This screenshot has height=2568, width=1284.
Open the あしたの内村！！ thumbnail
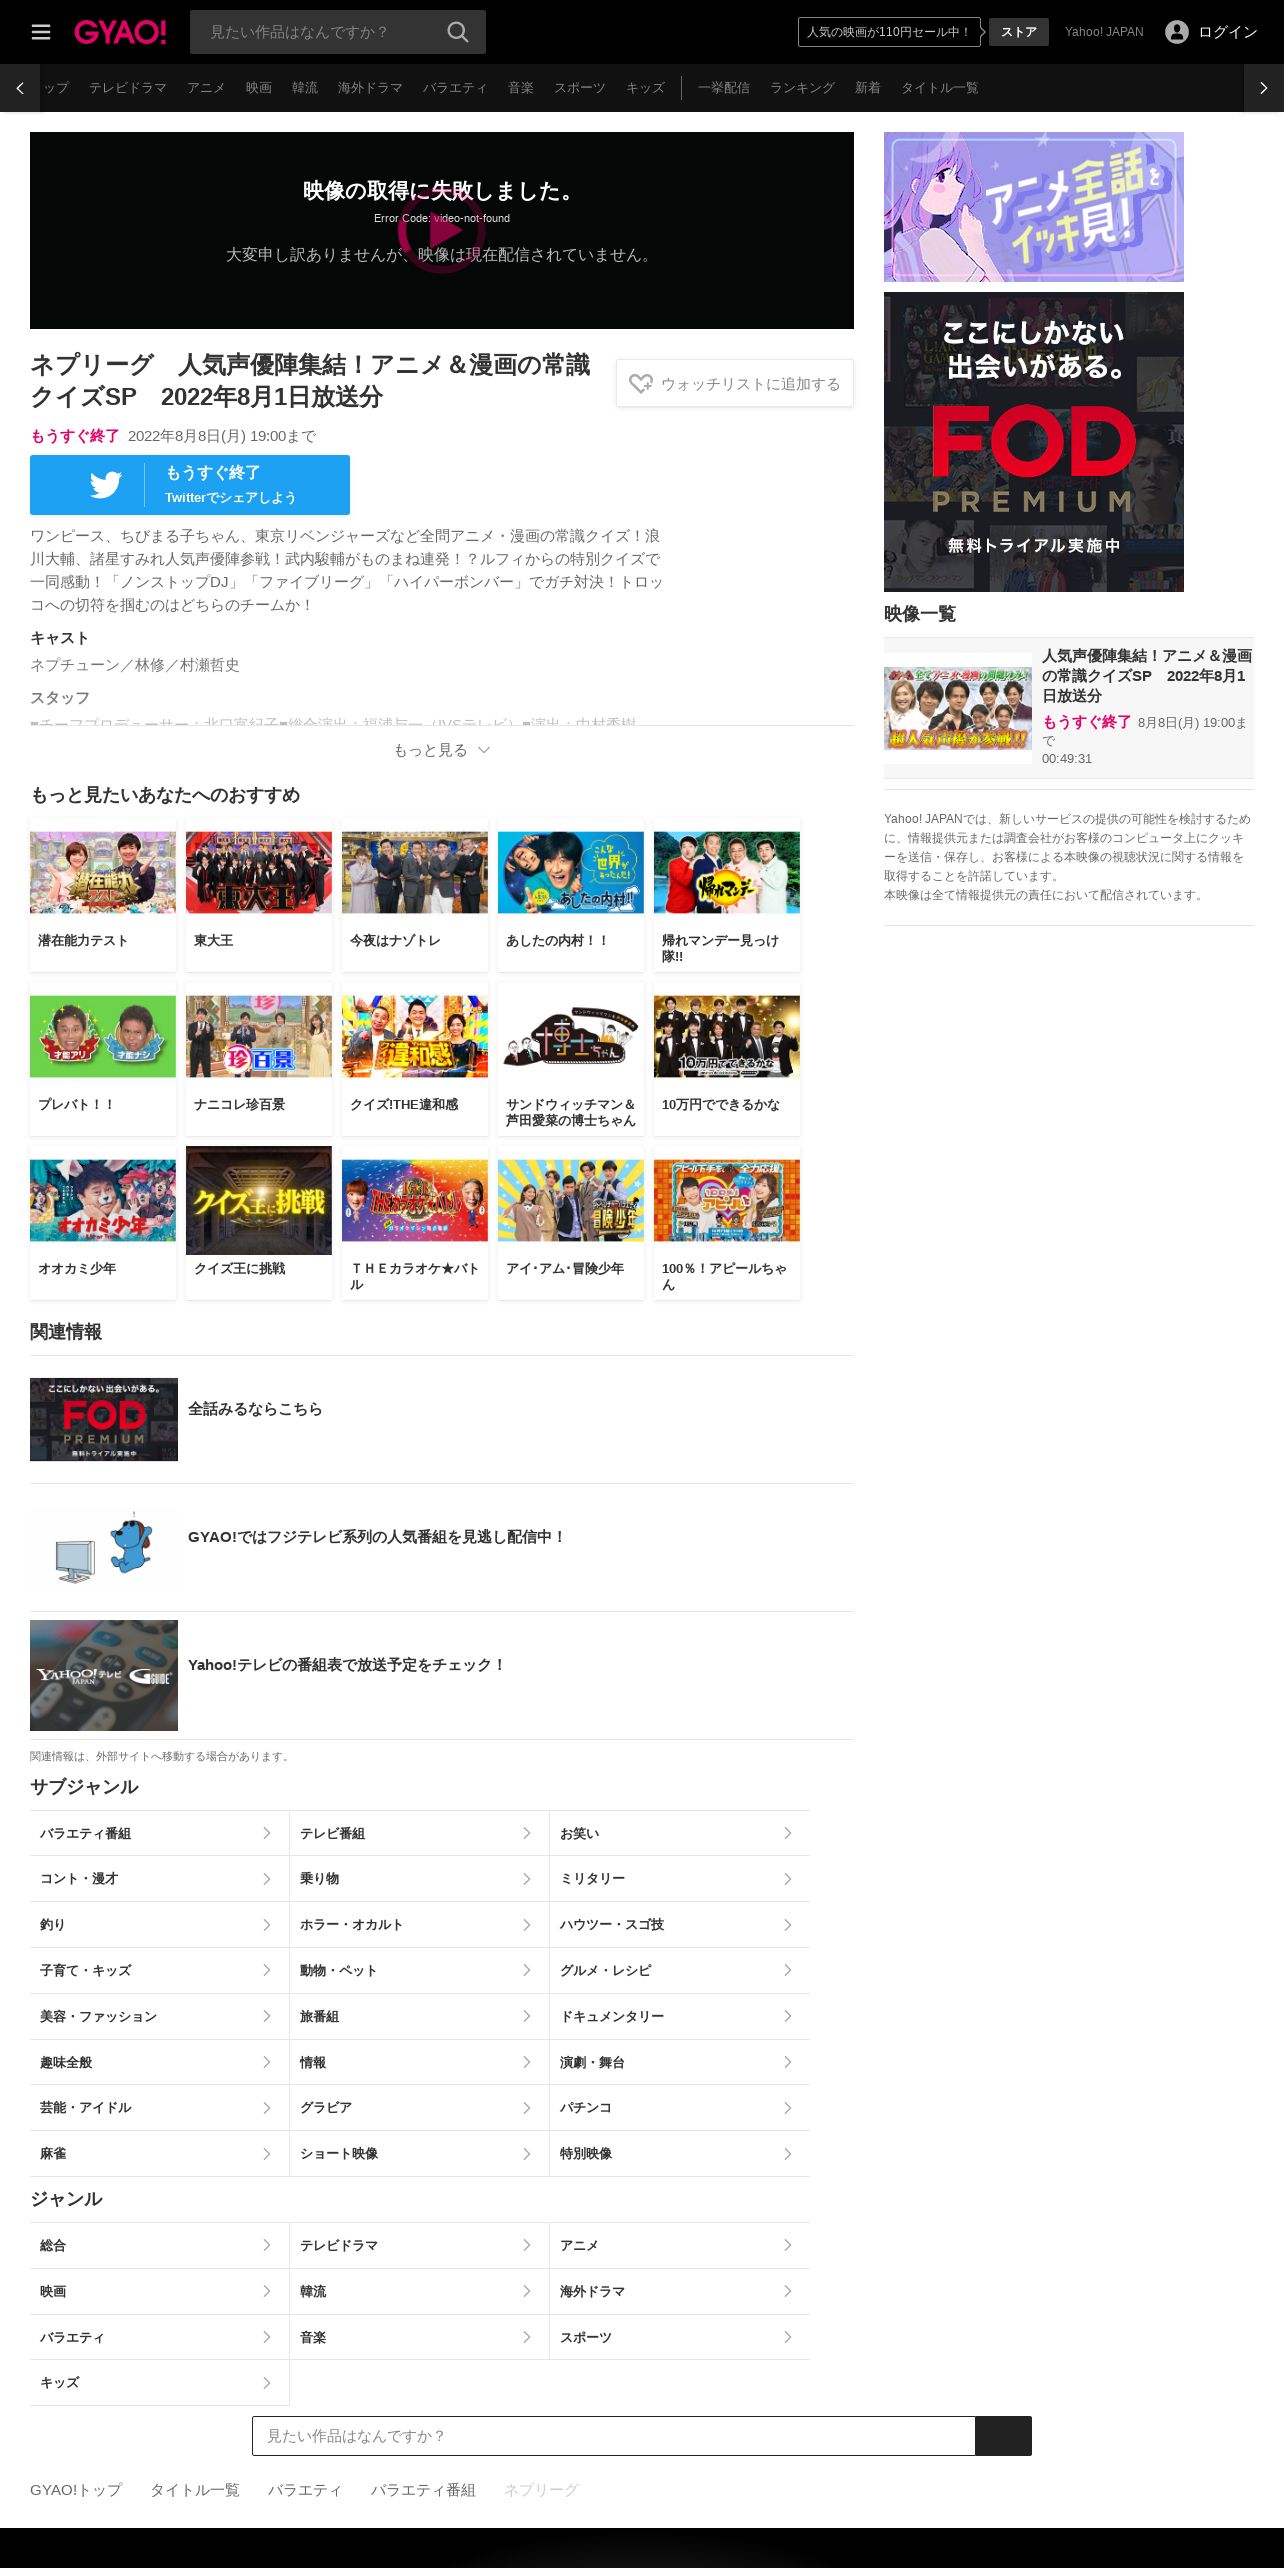pyautogui.click(x=571, y=873)
